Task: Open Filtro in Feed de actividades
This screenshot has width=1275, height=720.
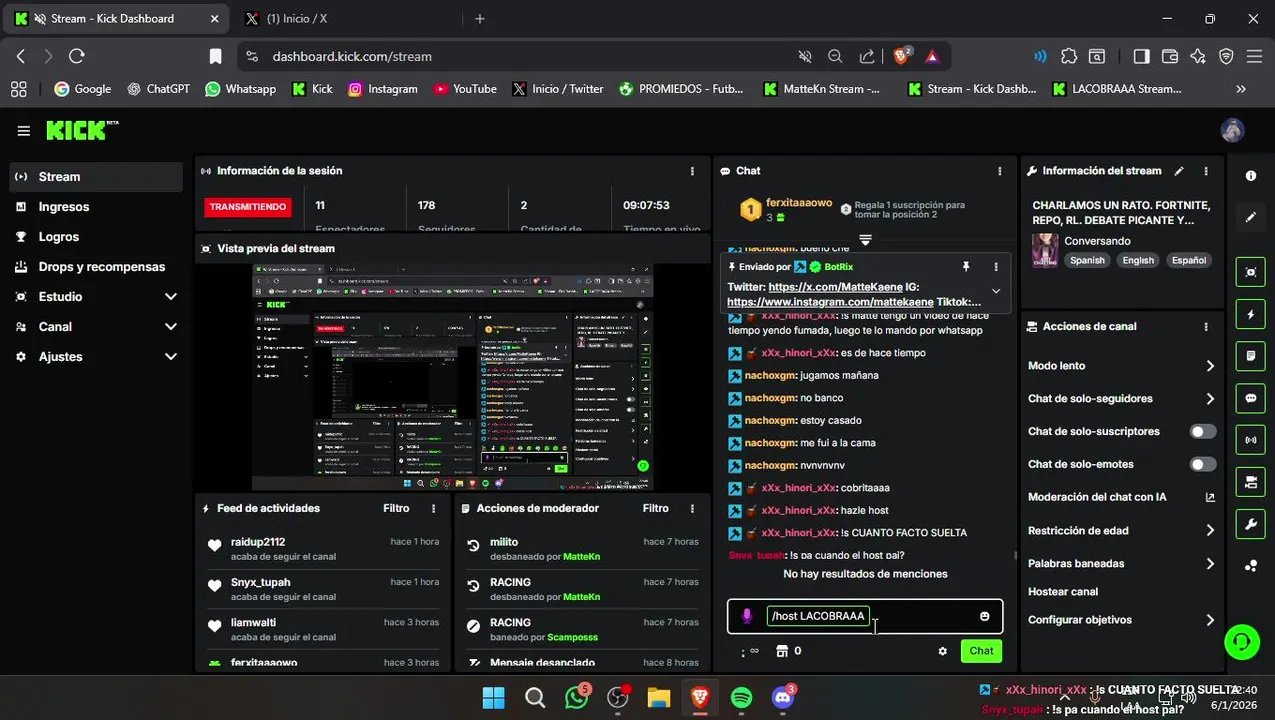Action: pos(396,509)
